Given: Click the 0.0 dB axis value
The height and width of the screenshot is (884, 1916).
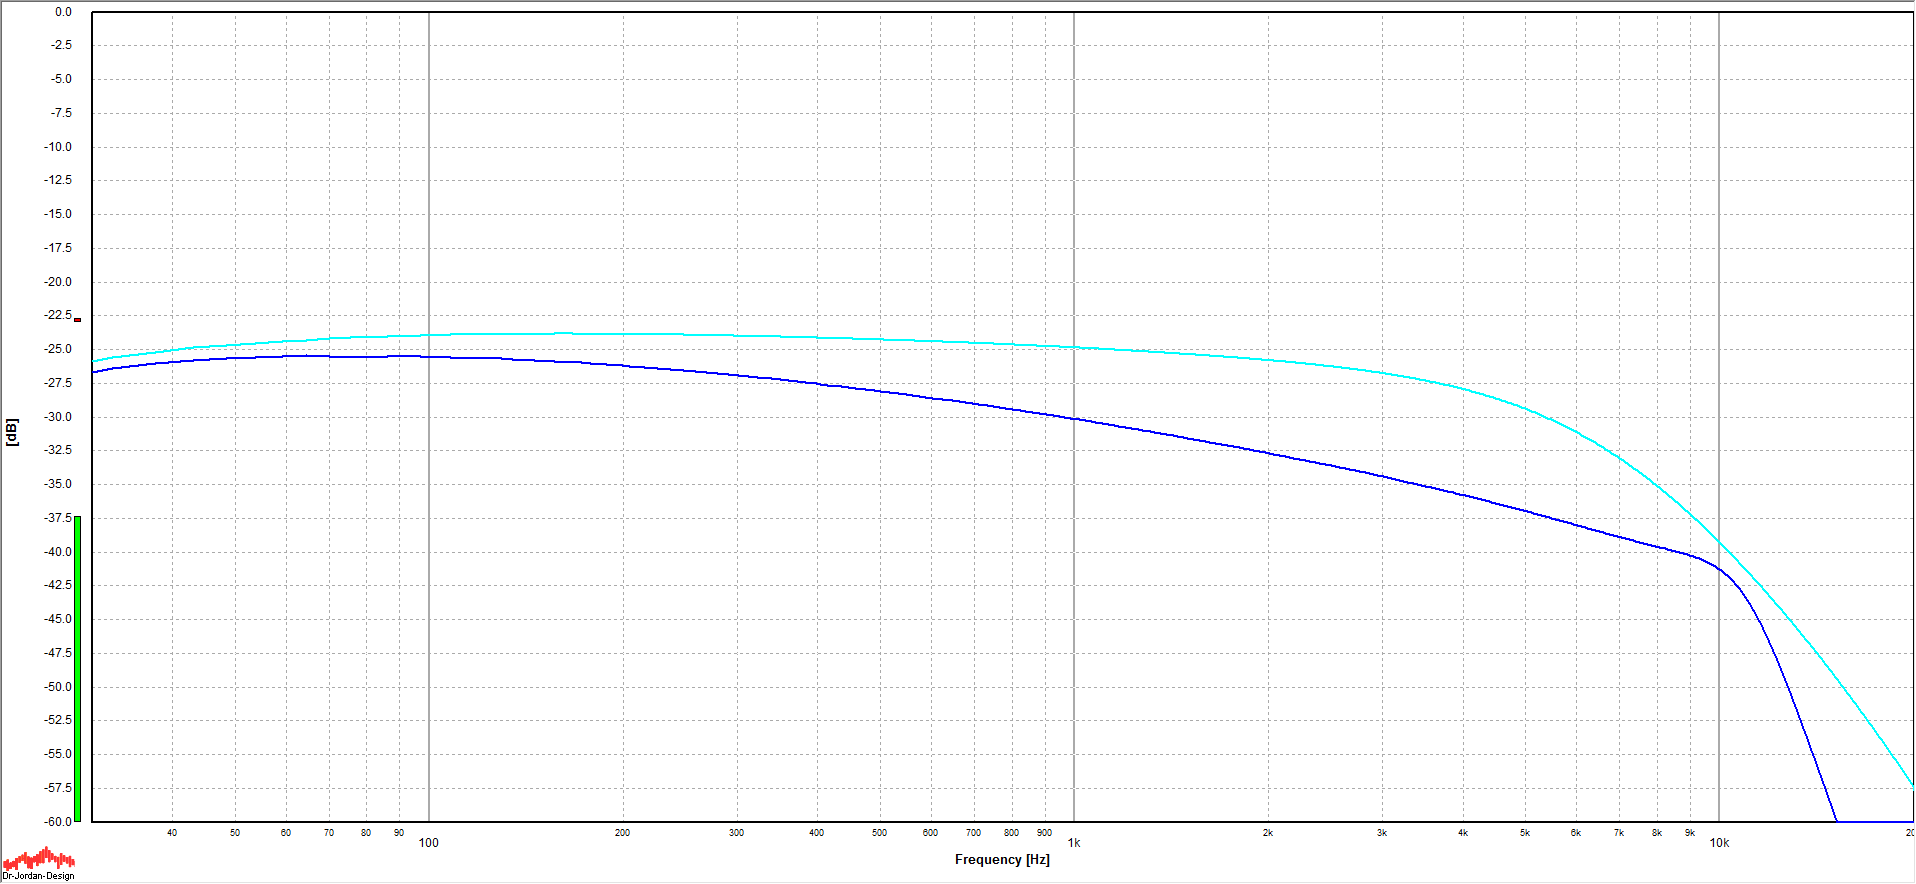Looking at the screenshot, I should [63, 12].
